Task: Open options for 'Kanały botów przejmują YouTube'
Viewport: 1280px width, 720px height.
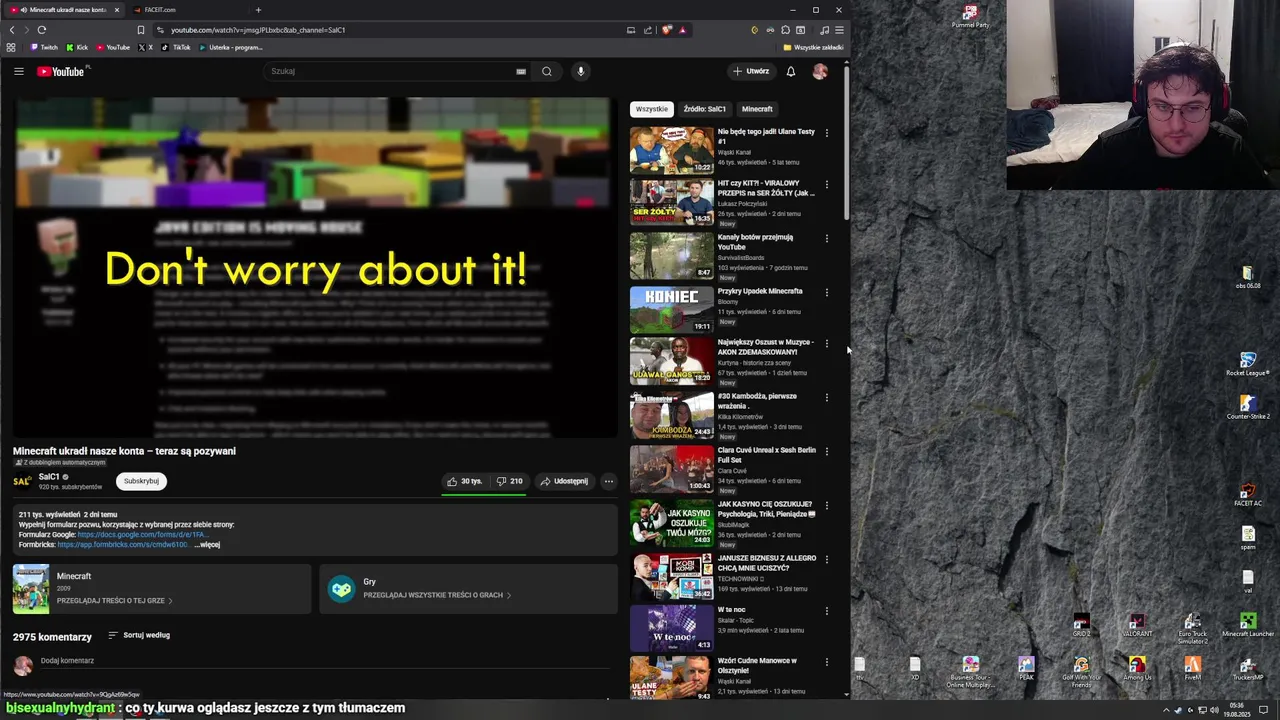Action: click(826, 238)
